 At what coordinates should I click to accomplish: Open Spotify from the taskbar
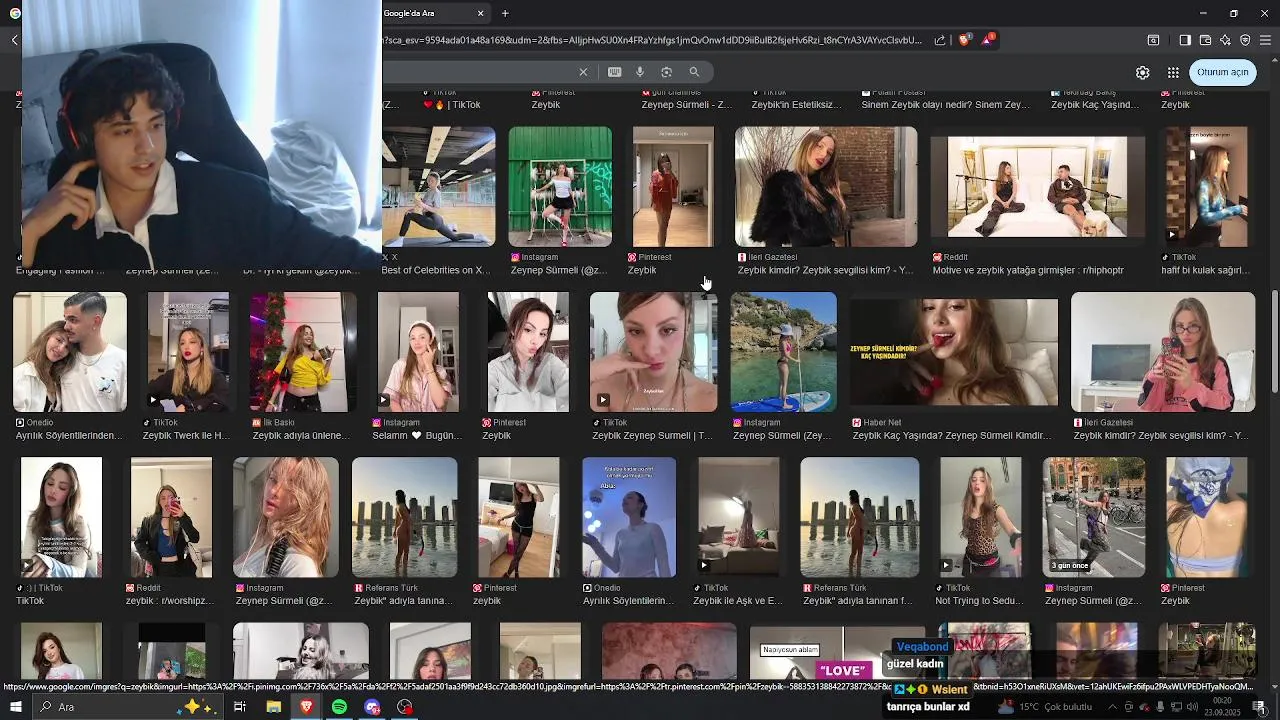(339, 707)
